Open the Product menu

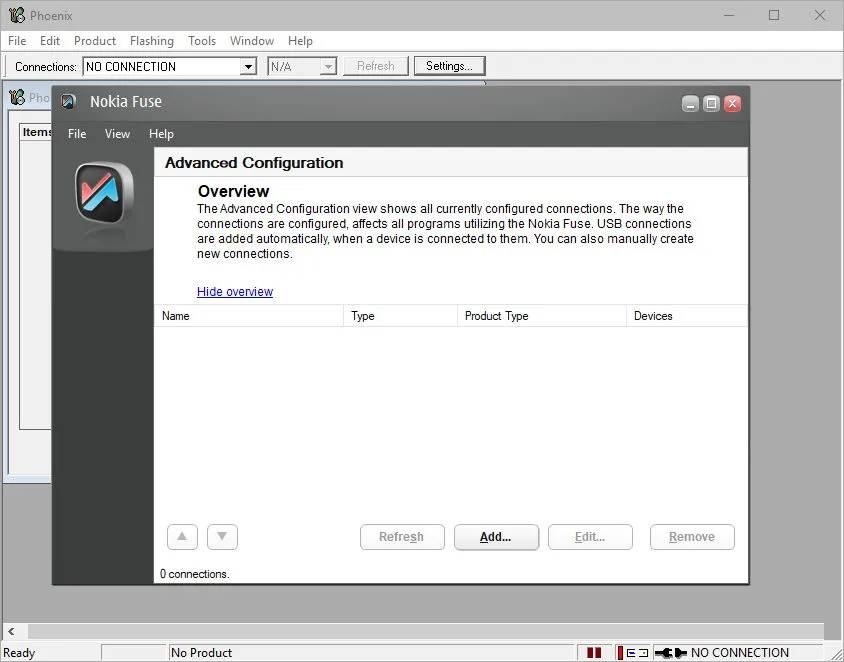click(x=95, y=41)
